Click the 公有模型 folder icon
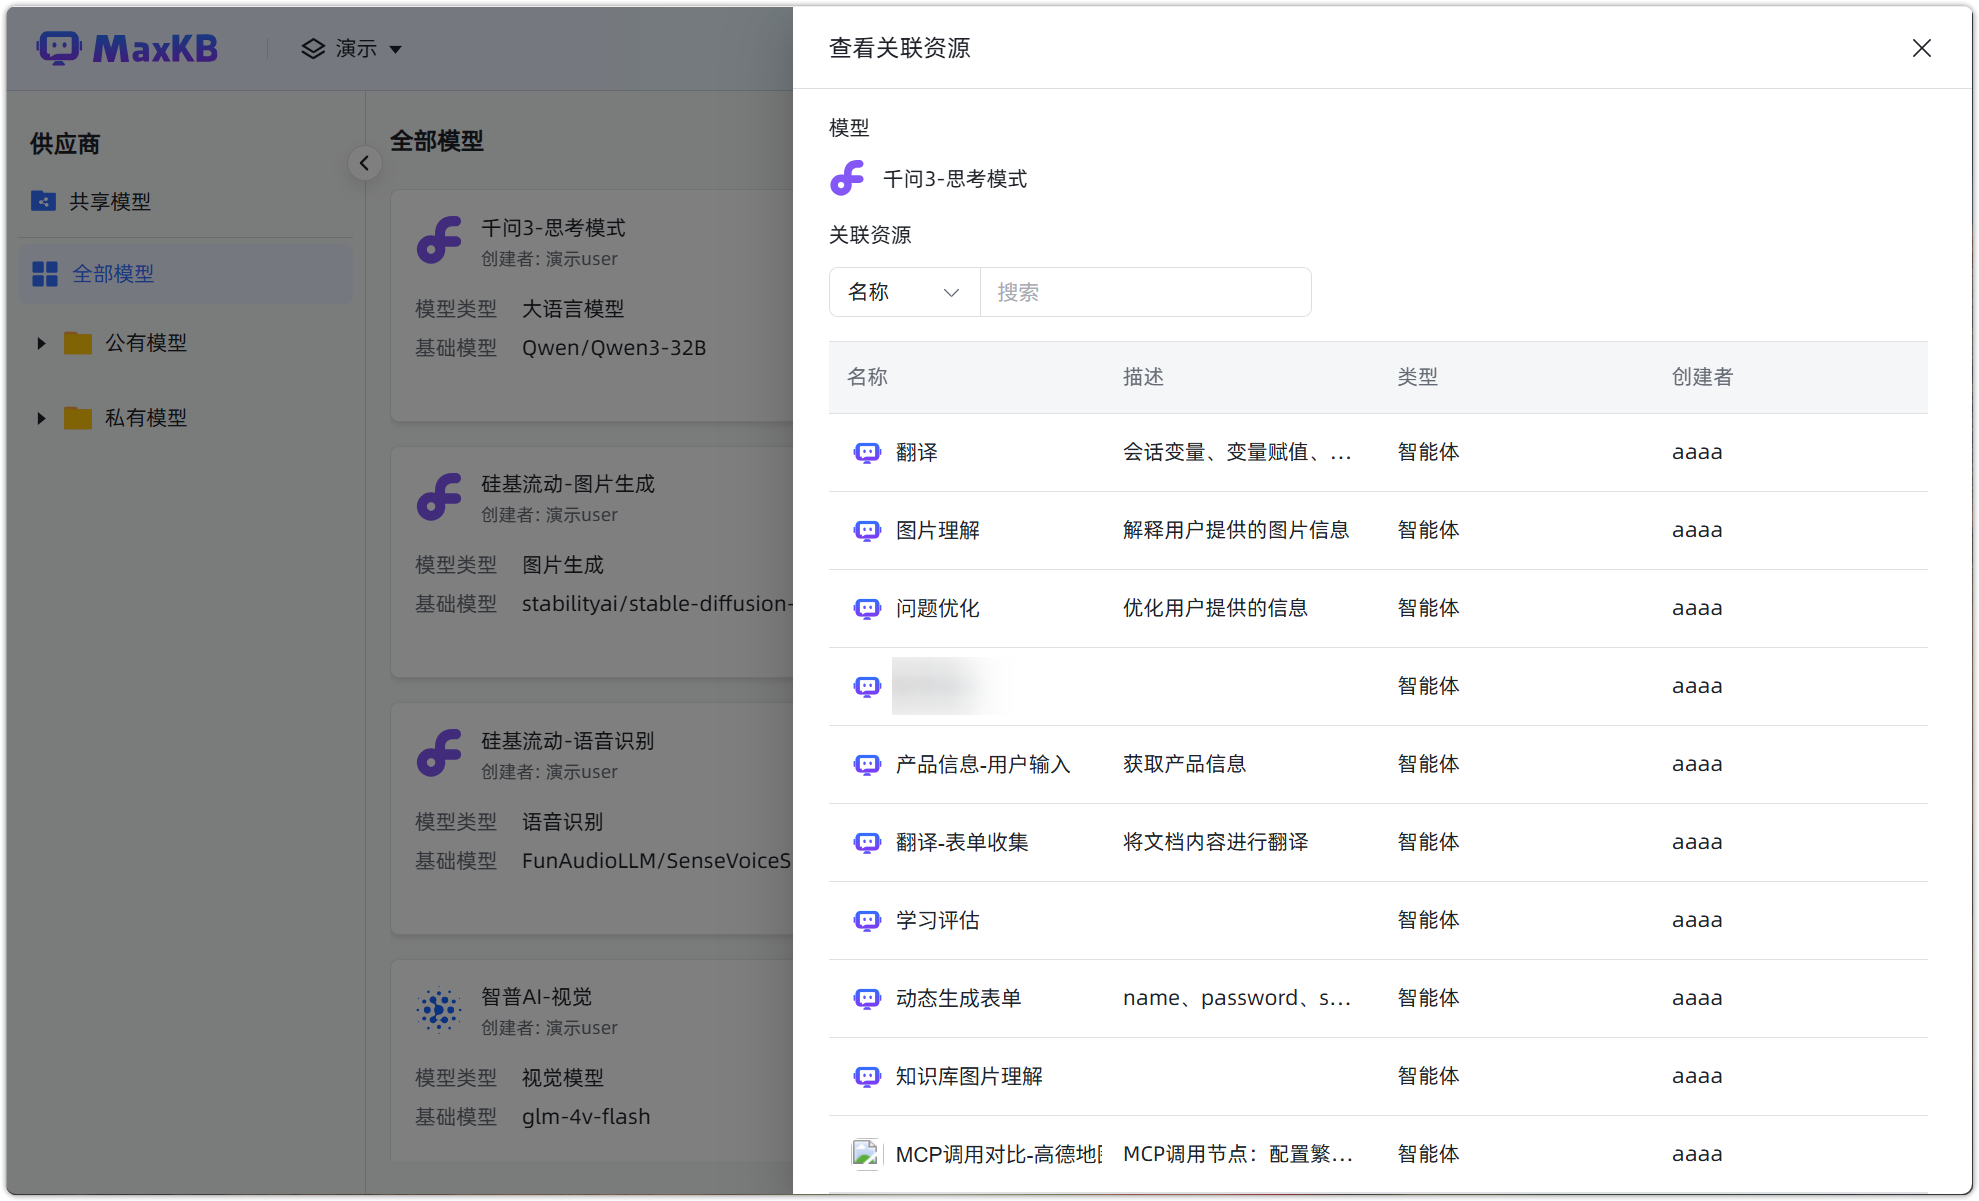Viewport: 1979px width, 1201px height. [x=78, y=342]
